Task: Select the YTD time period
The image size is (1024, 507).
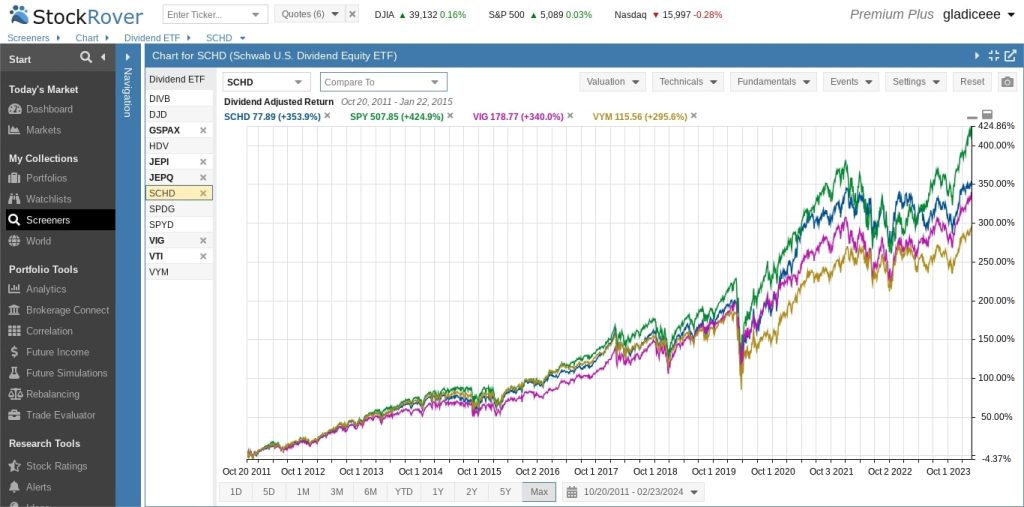Action: [403, 492]
